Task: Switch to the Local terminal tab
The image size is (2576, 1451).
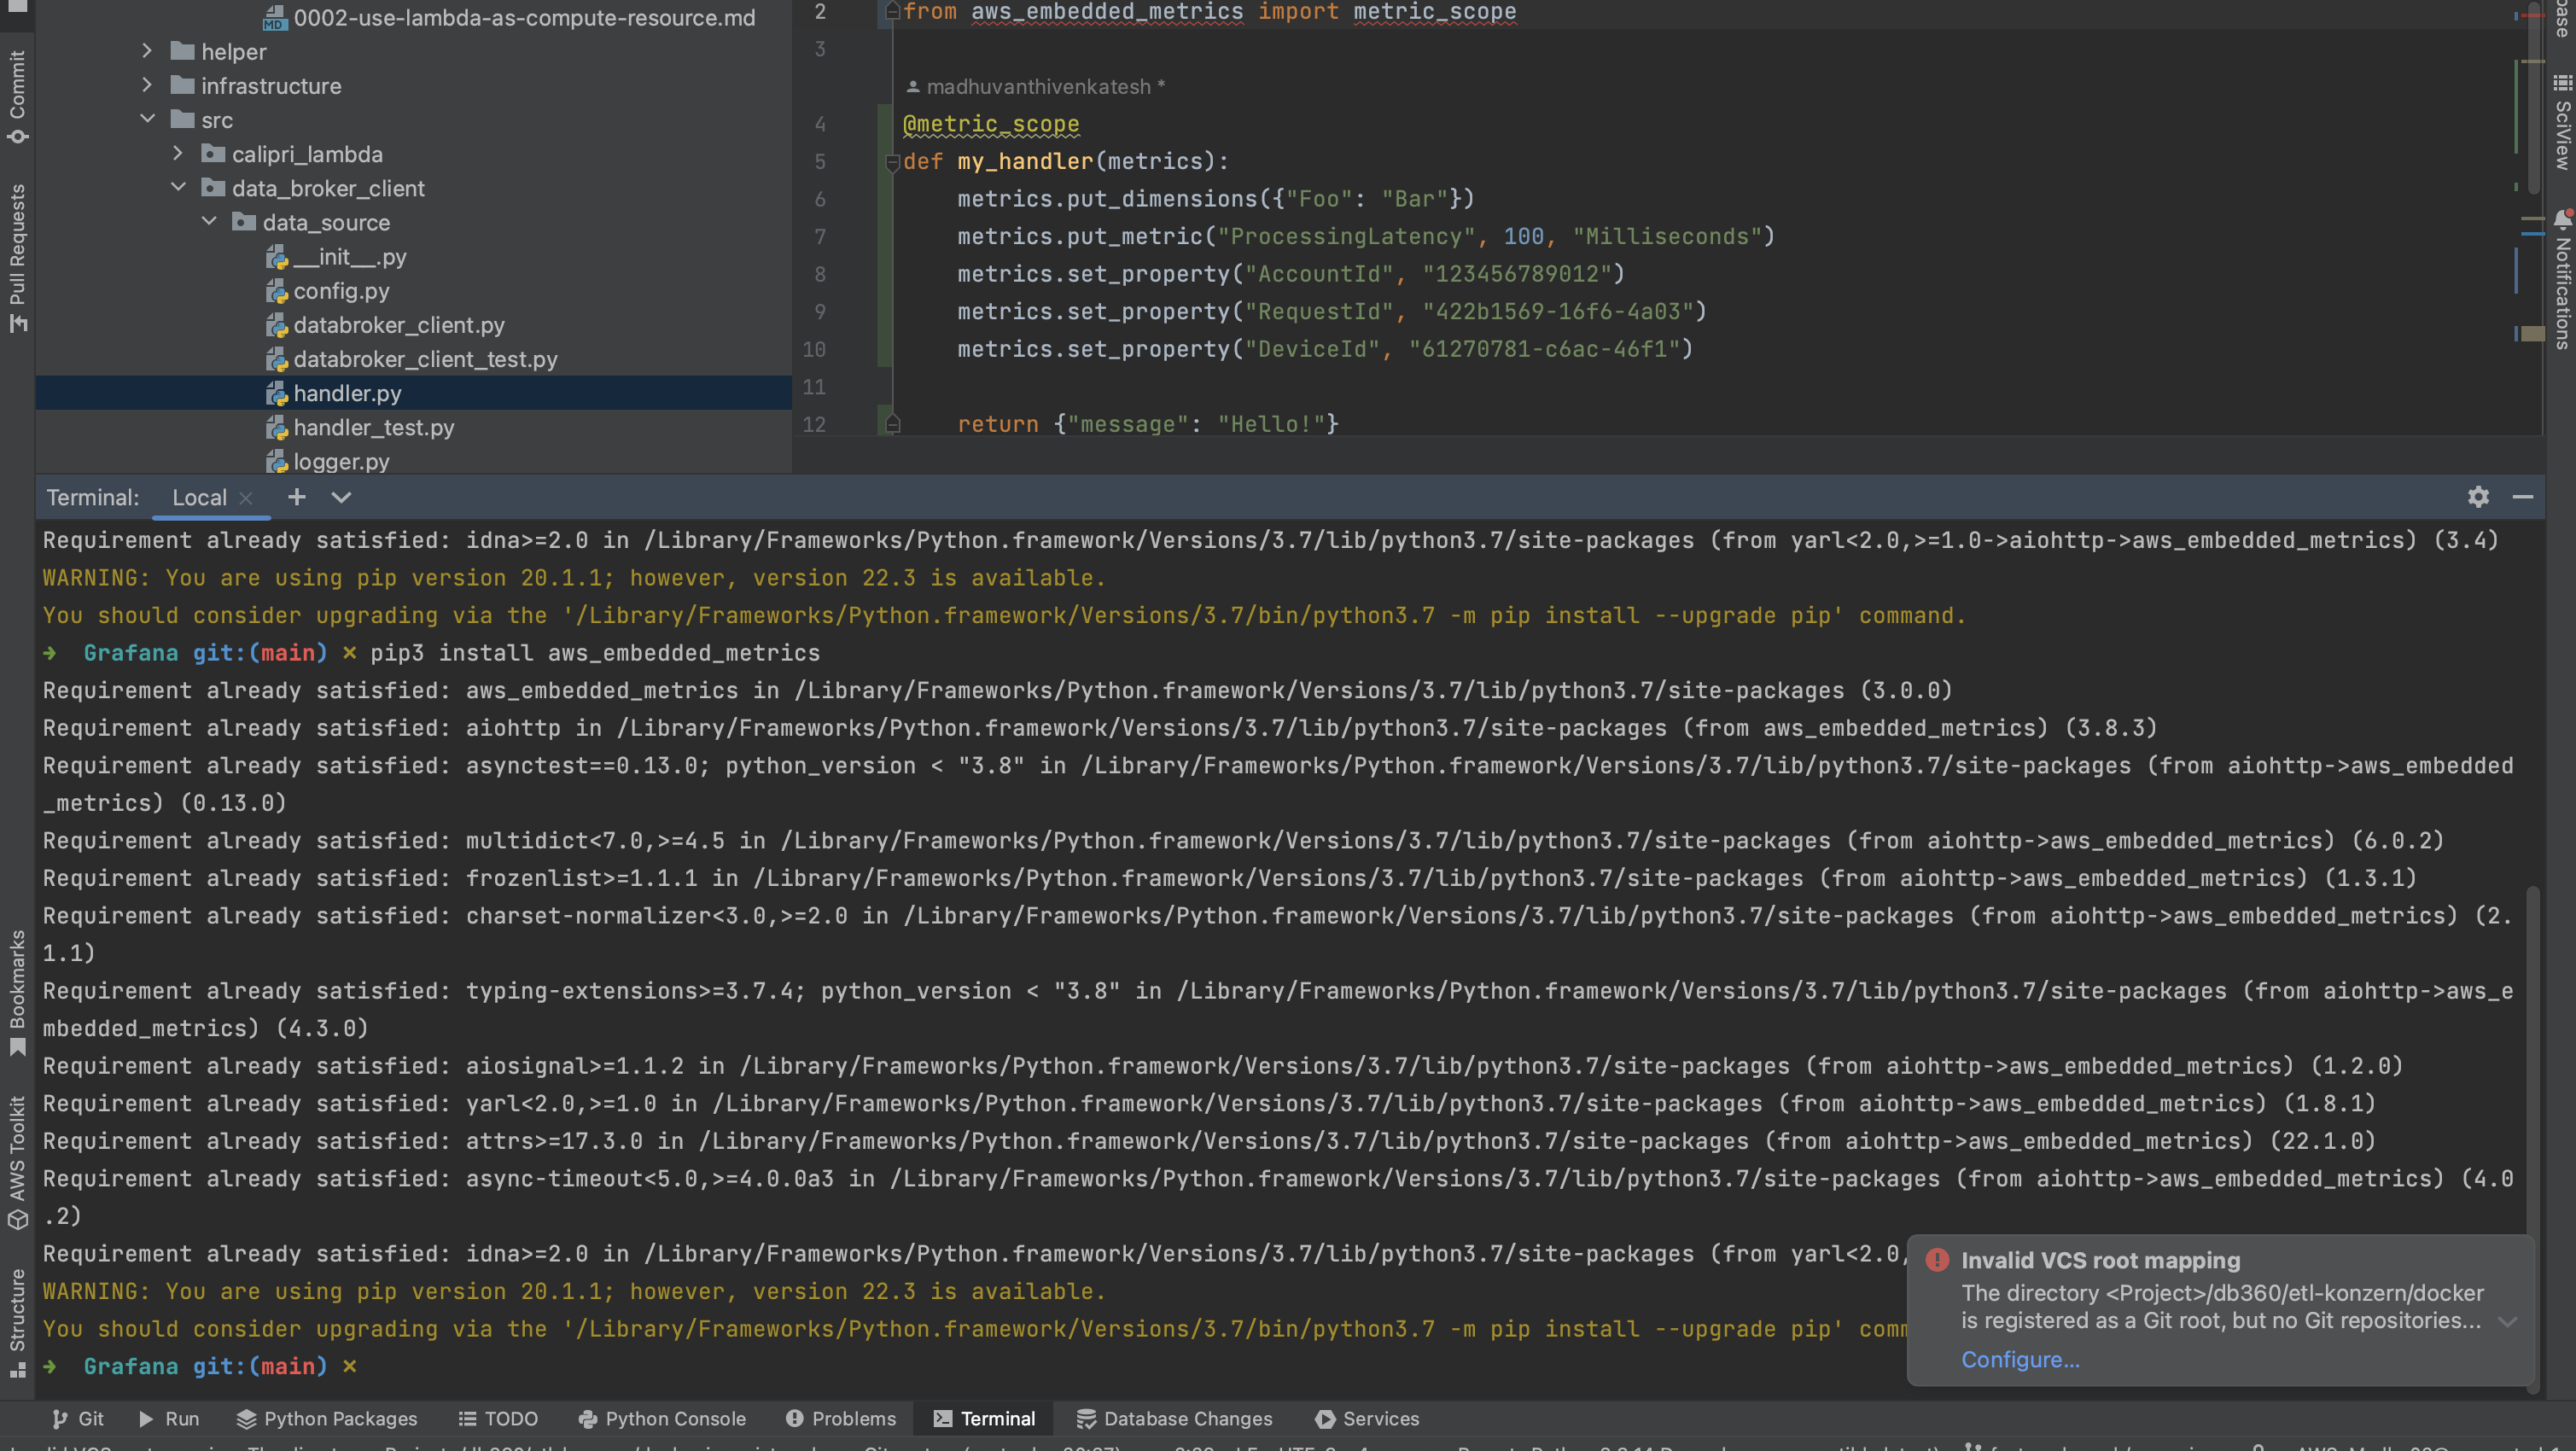Action: pyautogui.click(x=199, y=497)
